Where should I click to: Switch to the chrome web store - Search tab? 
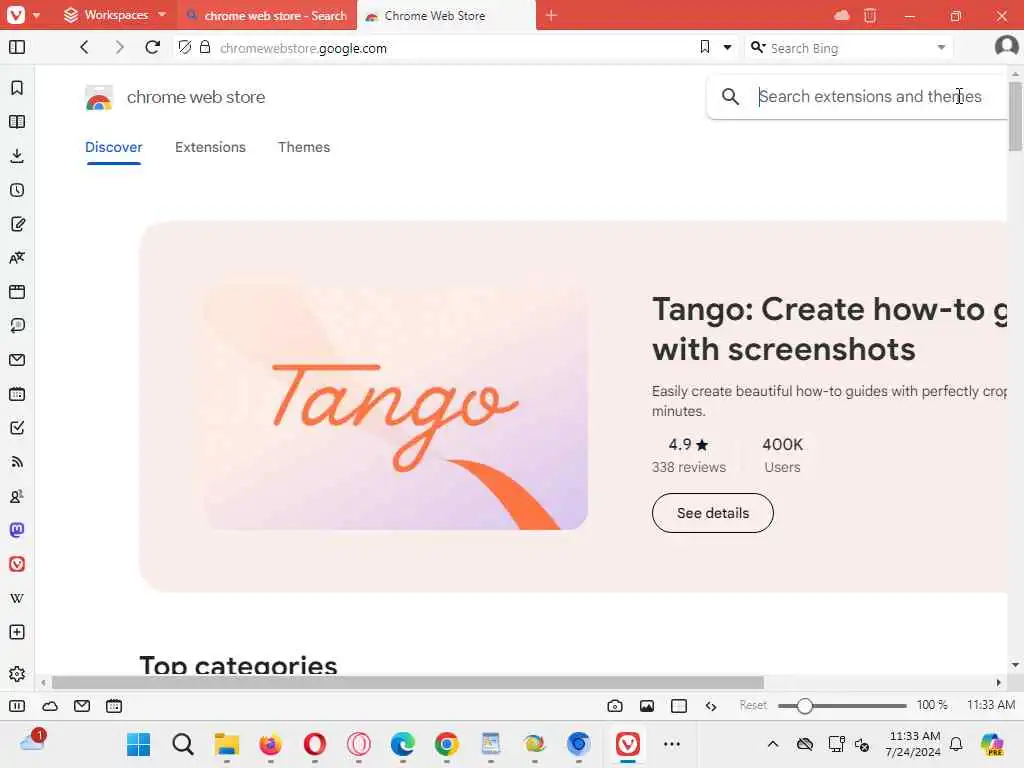(268, 15)
